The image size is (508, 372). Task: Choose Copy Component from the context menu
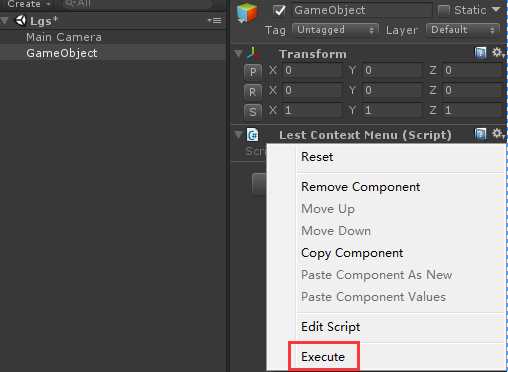pos(387,253)
